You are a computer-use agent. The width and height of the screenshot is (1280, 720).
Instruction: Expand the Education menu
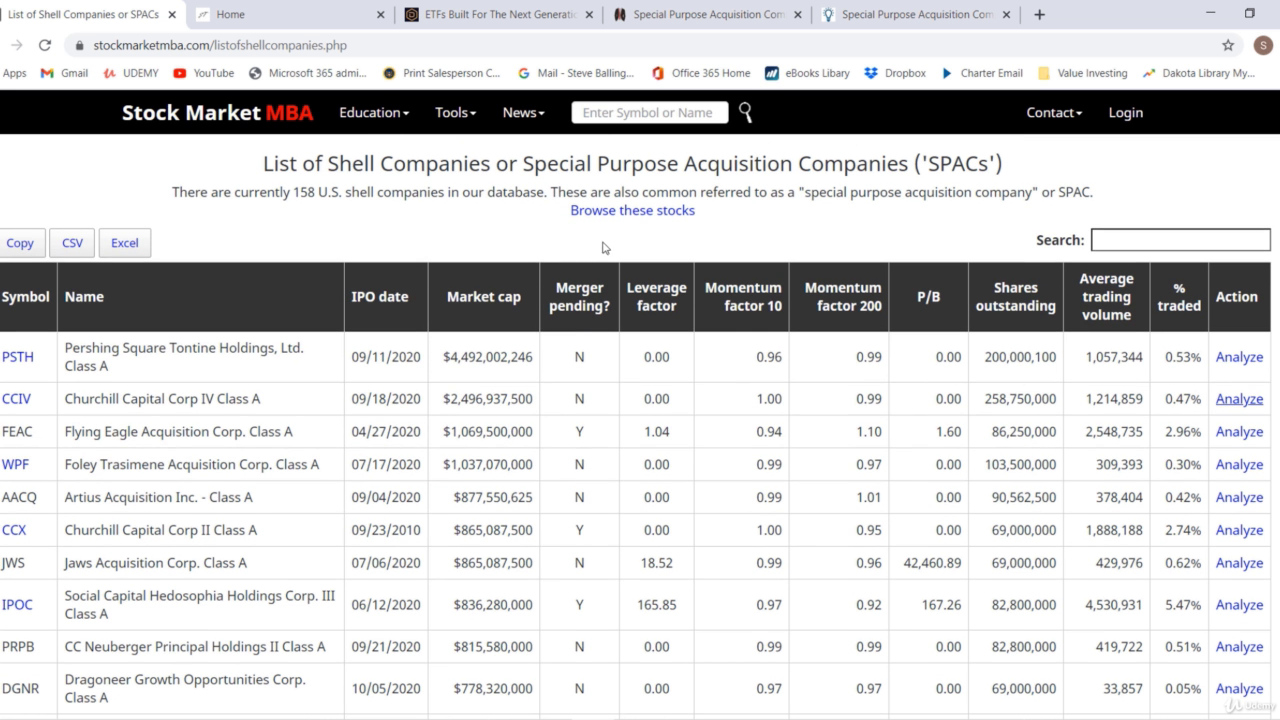[374, 113]
